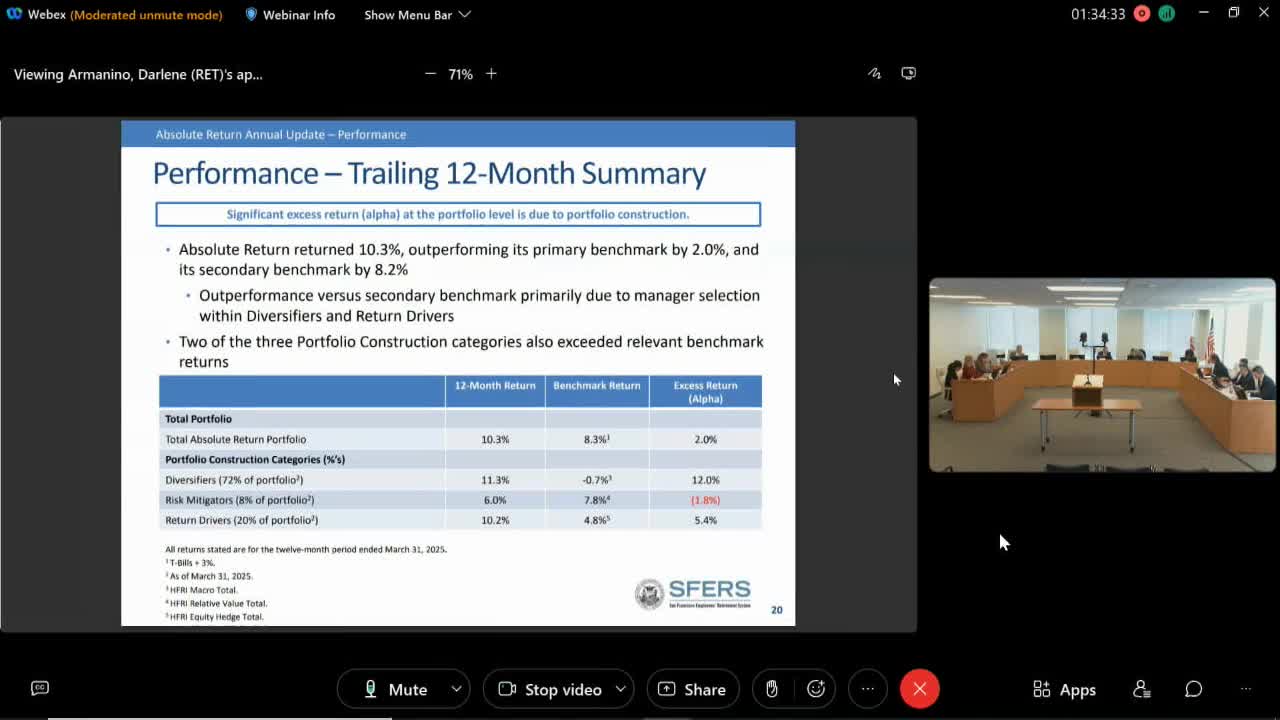Zoom in the shared content view
Image resolution: width=1280 pixels, height=720 pixels.
491,74
